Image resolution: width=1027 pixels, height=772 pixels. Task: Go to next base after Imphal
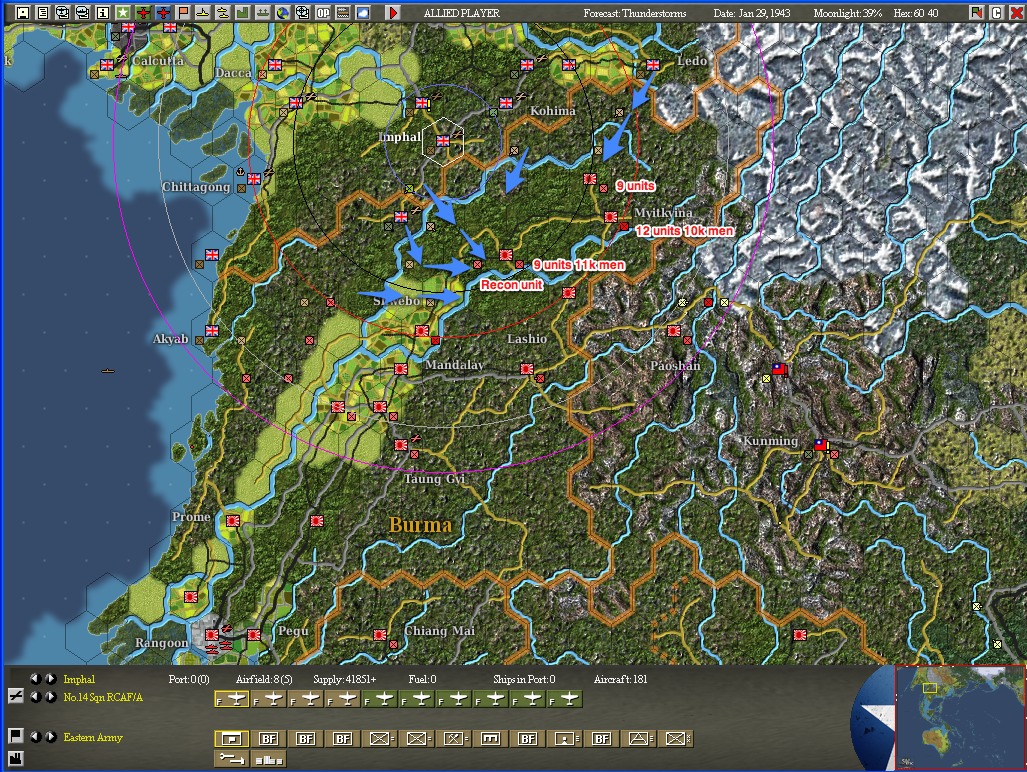click(x=50, y=679)
